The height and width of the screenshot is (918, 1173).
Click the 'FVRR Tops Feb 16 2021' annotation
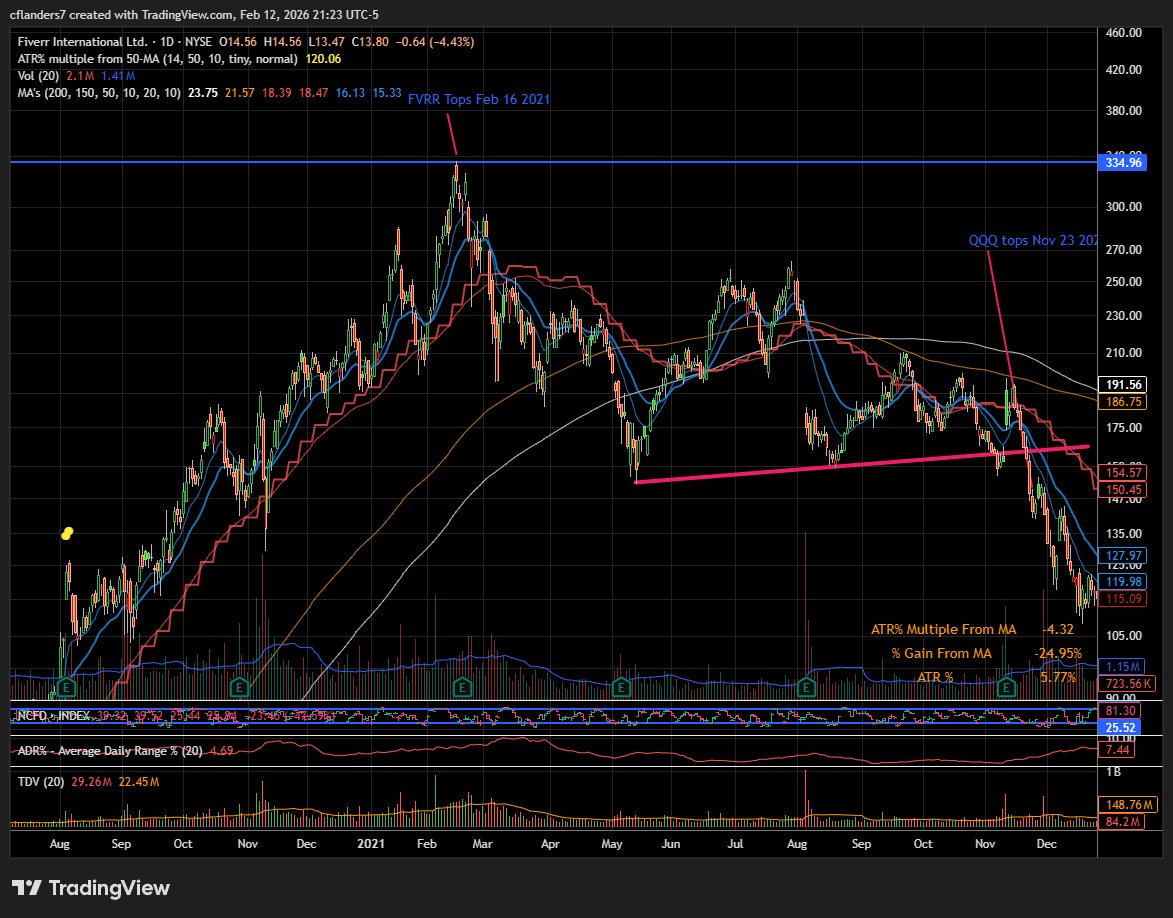tap(479, 100)
